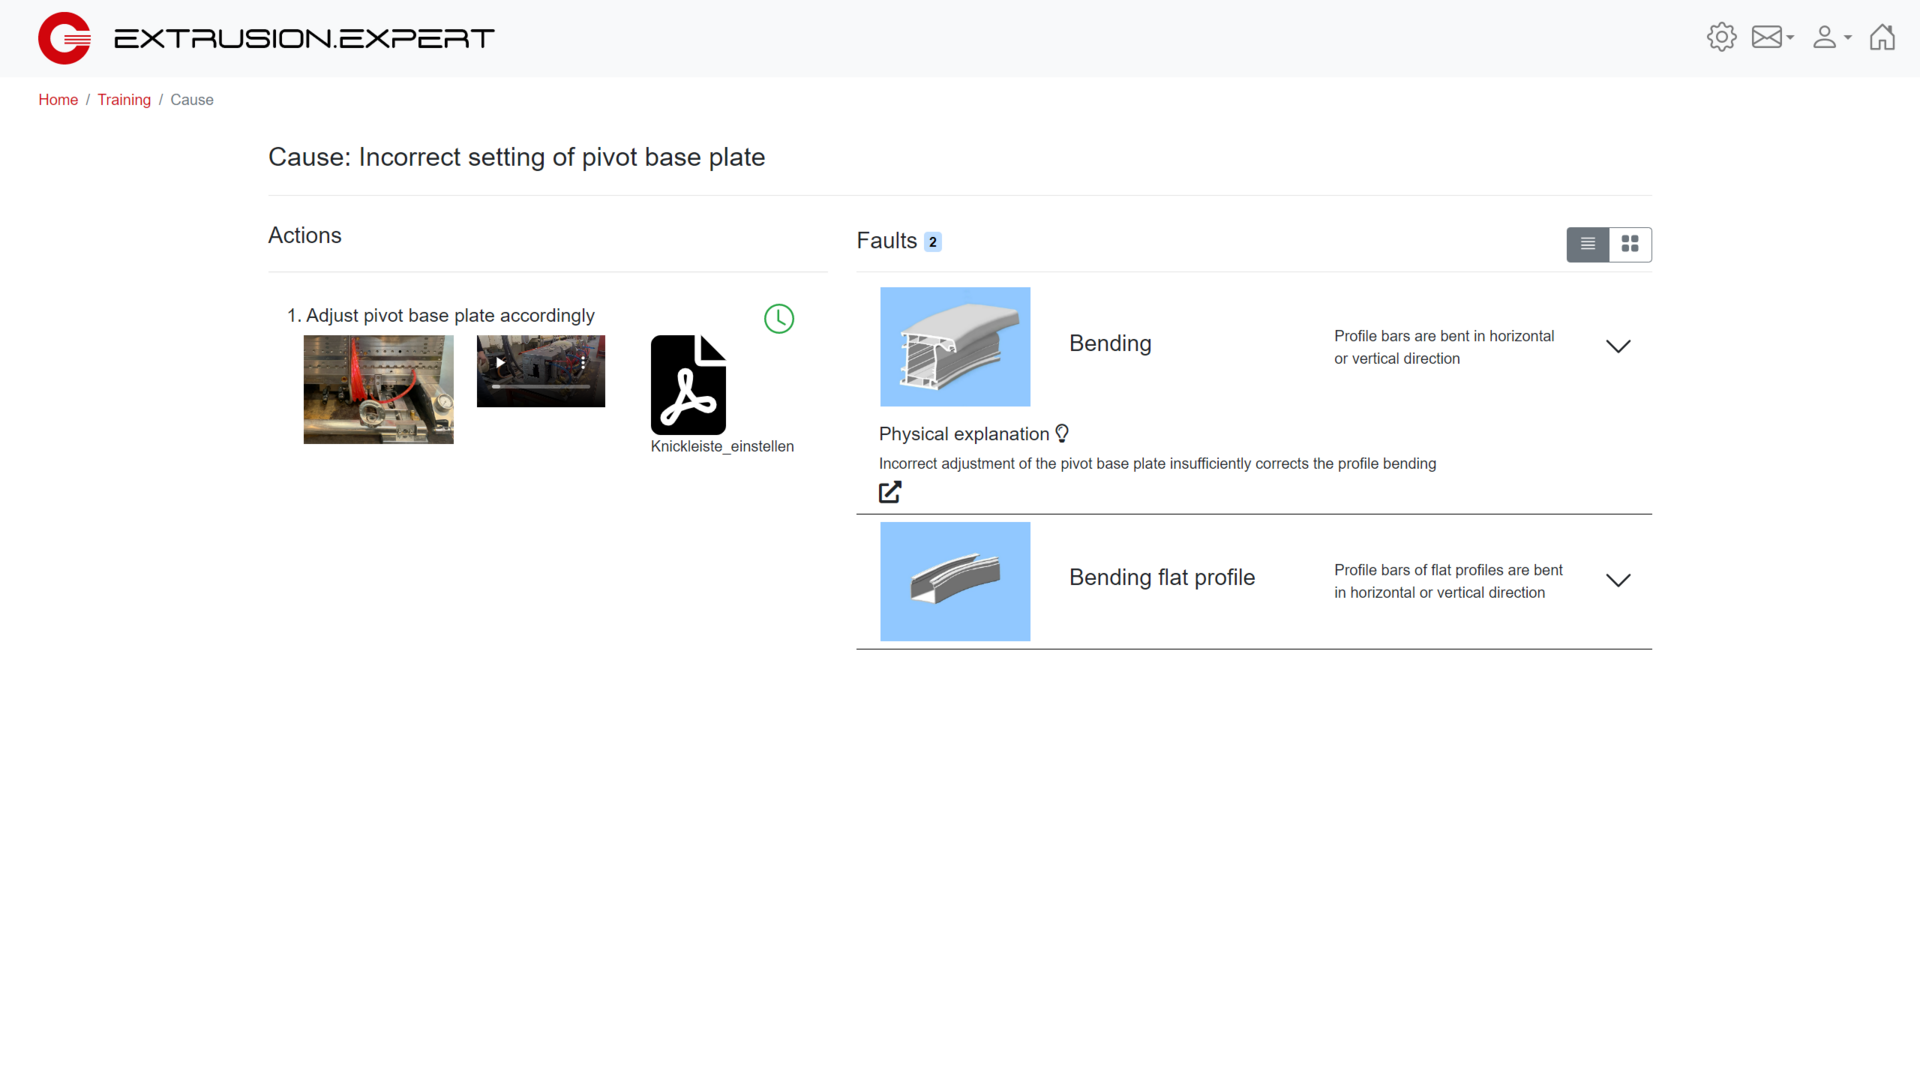Open the user account dropdown
1920x1080 pixels.
point(1832,37)
